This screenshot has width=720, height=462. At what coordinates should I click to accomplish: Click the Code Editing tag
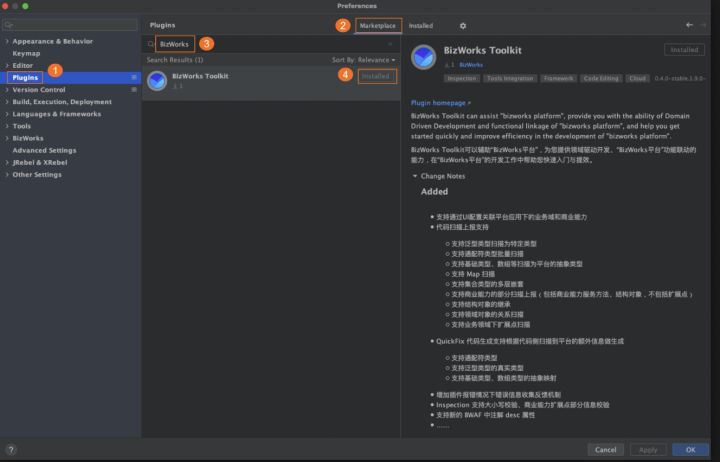click(x=601, y=79)
